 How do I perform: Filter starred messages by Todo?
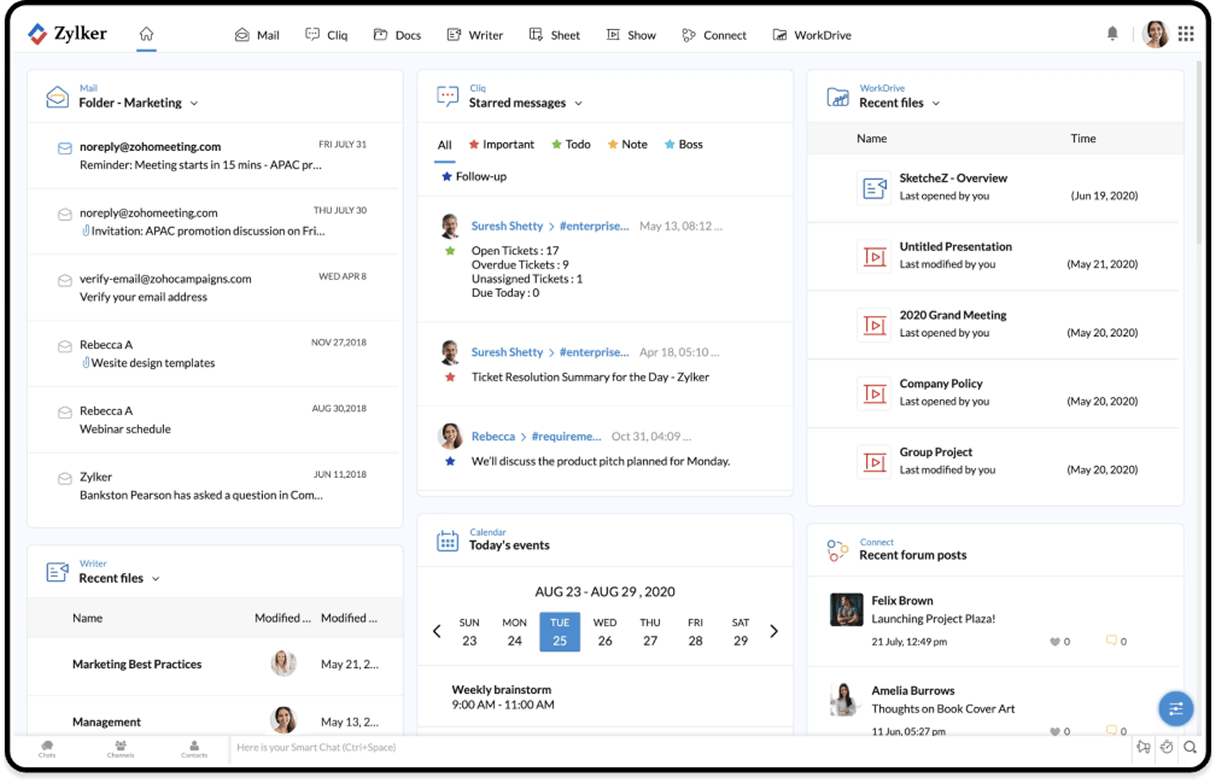point(571,145)
